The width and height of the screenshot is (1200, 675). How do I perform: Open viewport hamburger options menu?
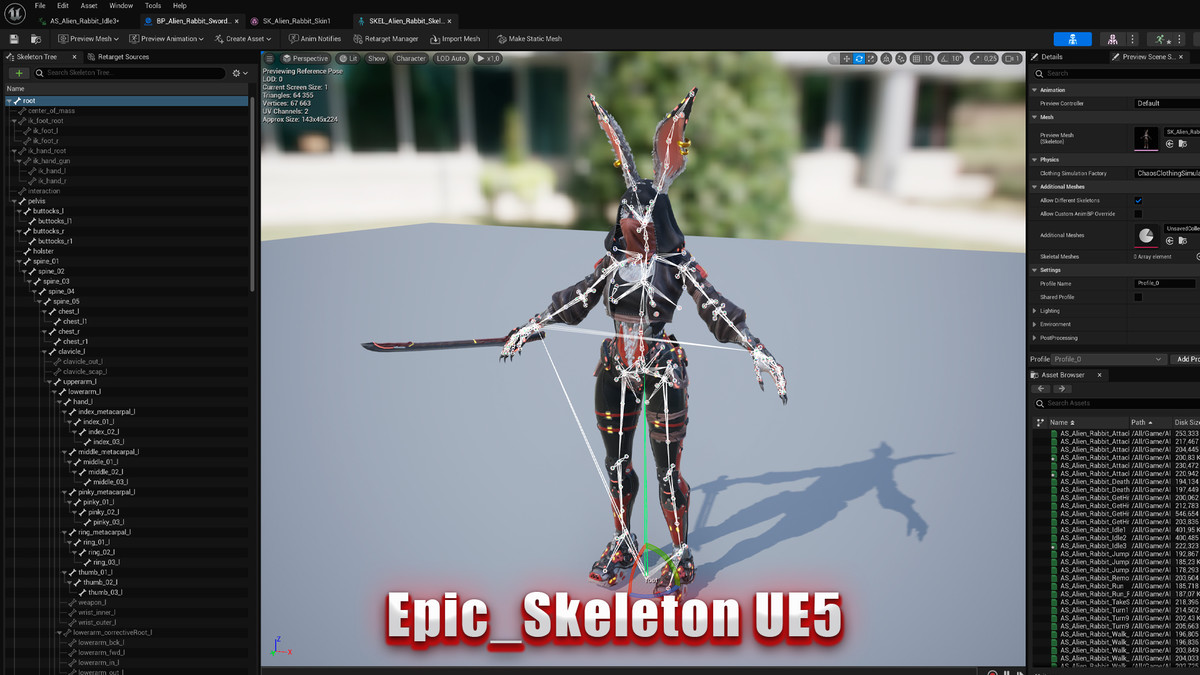(x=269, y=59)
